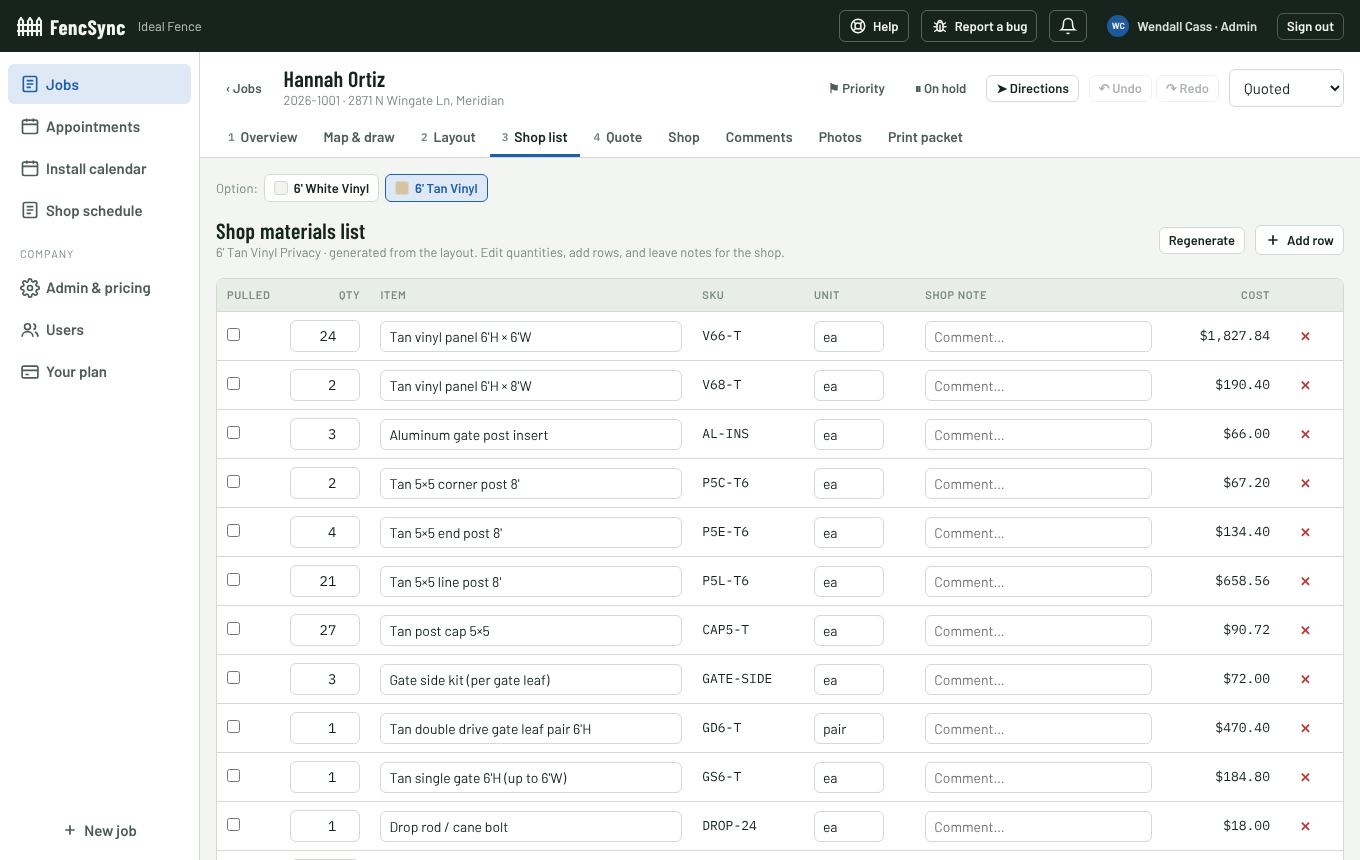Check pulled for Tan vinyl panel 6'H × 8'W
Screen dimensions: 1360x860
pos(233,384)
